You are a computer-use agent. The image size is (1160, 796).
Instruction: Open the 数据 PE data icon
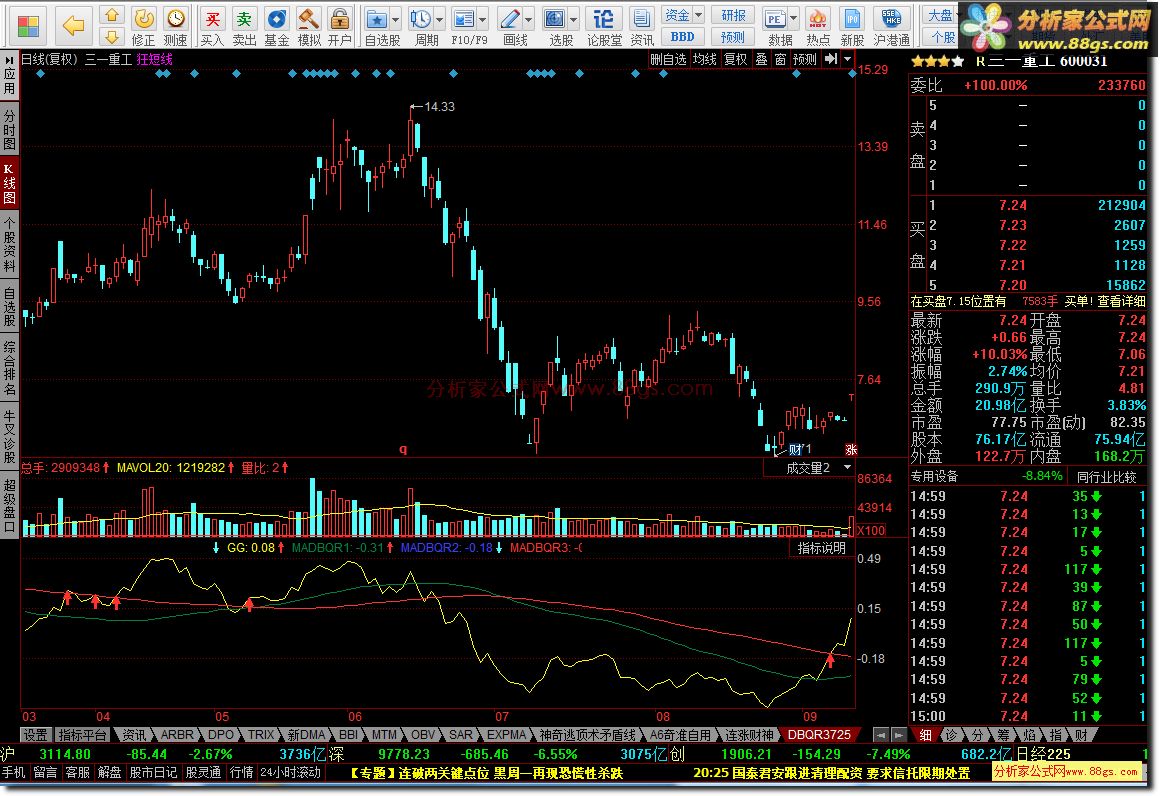point(775,18)
